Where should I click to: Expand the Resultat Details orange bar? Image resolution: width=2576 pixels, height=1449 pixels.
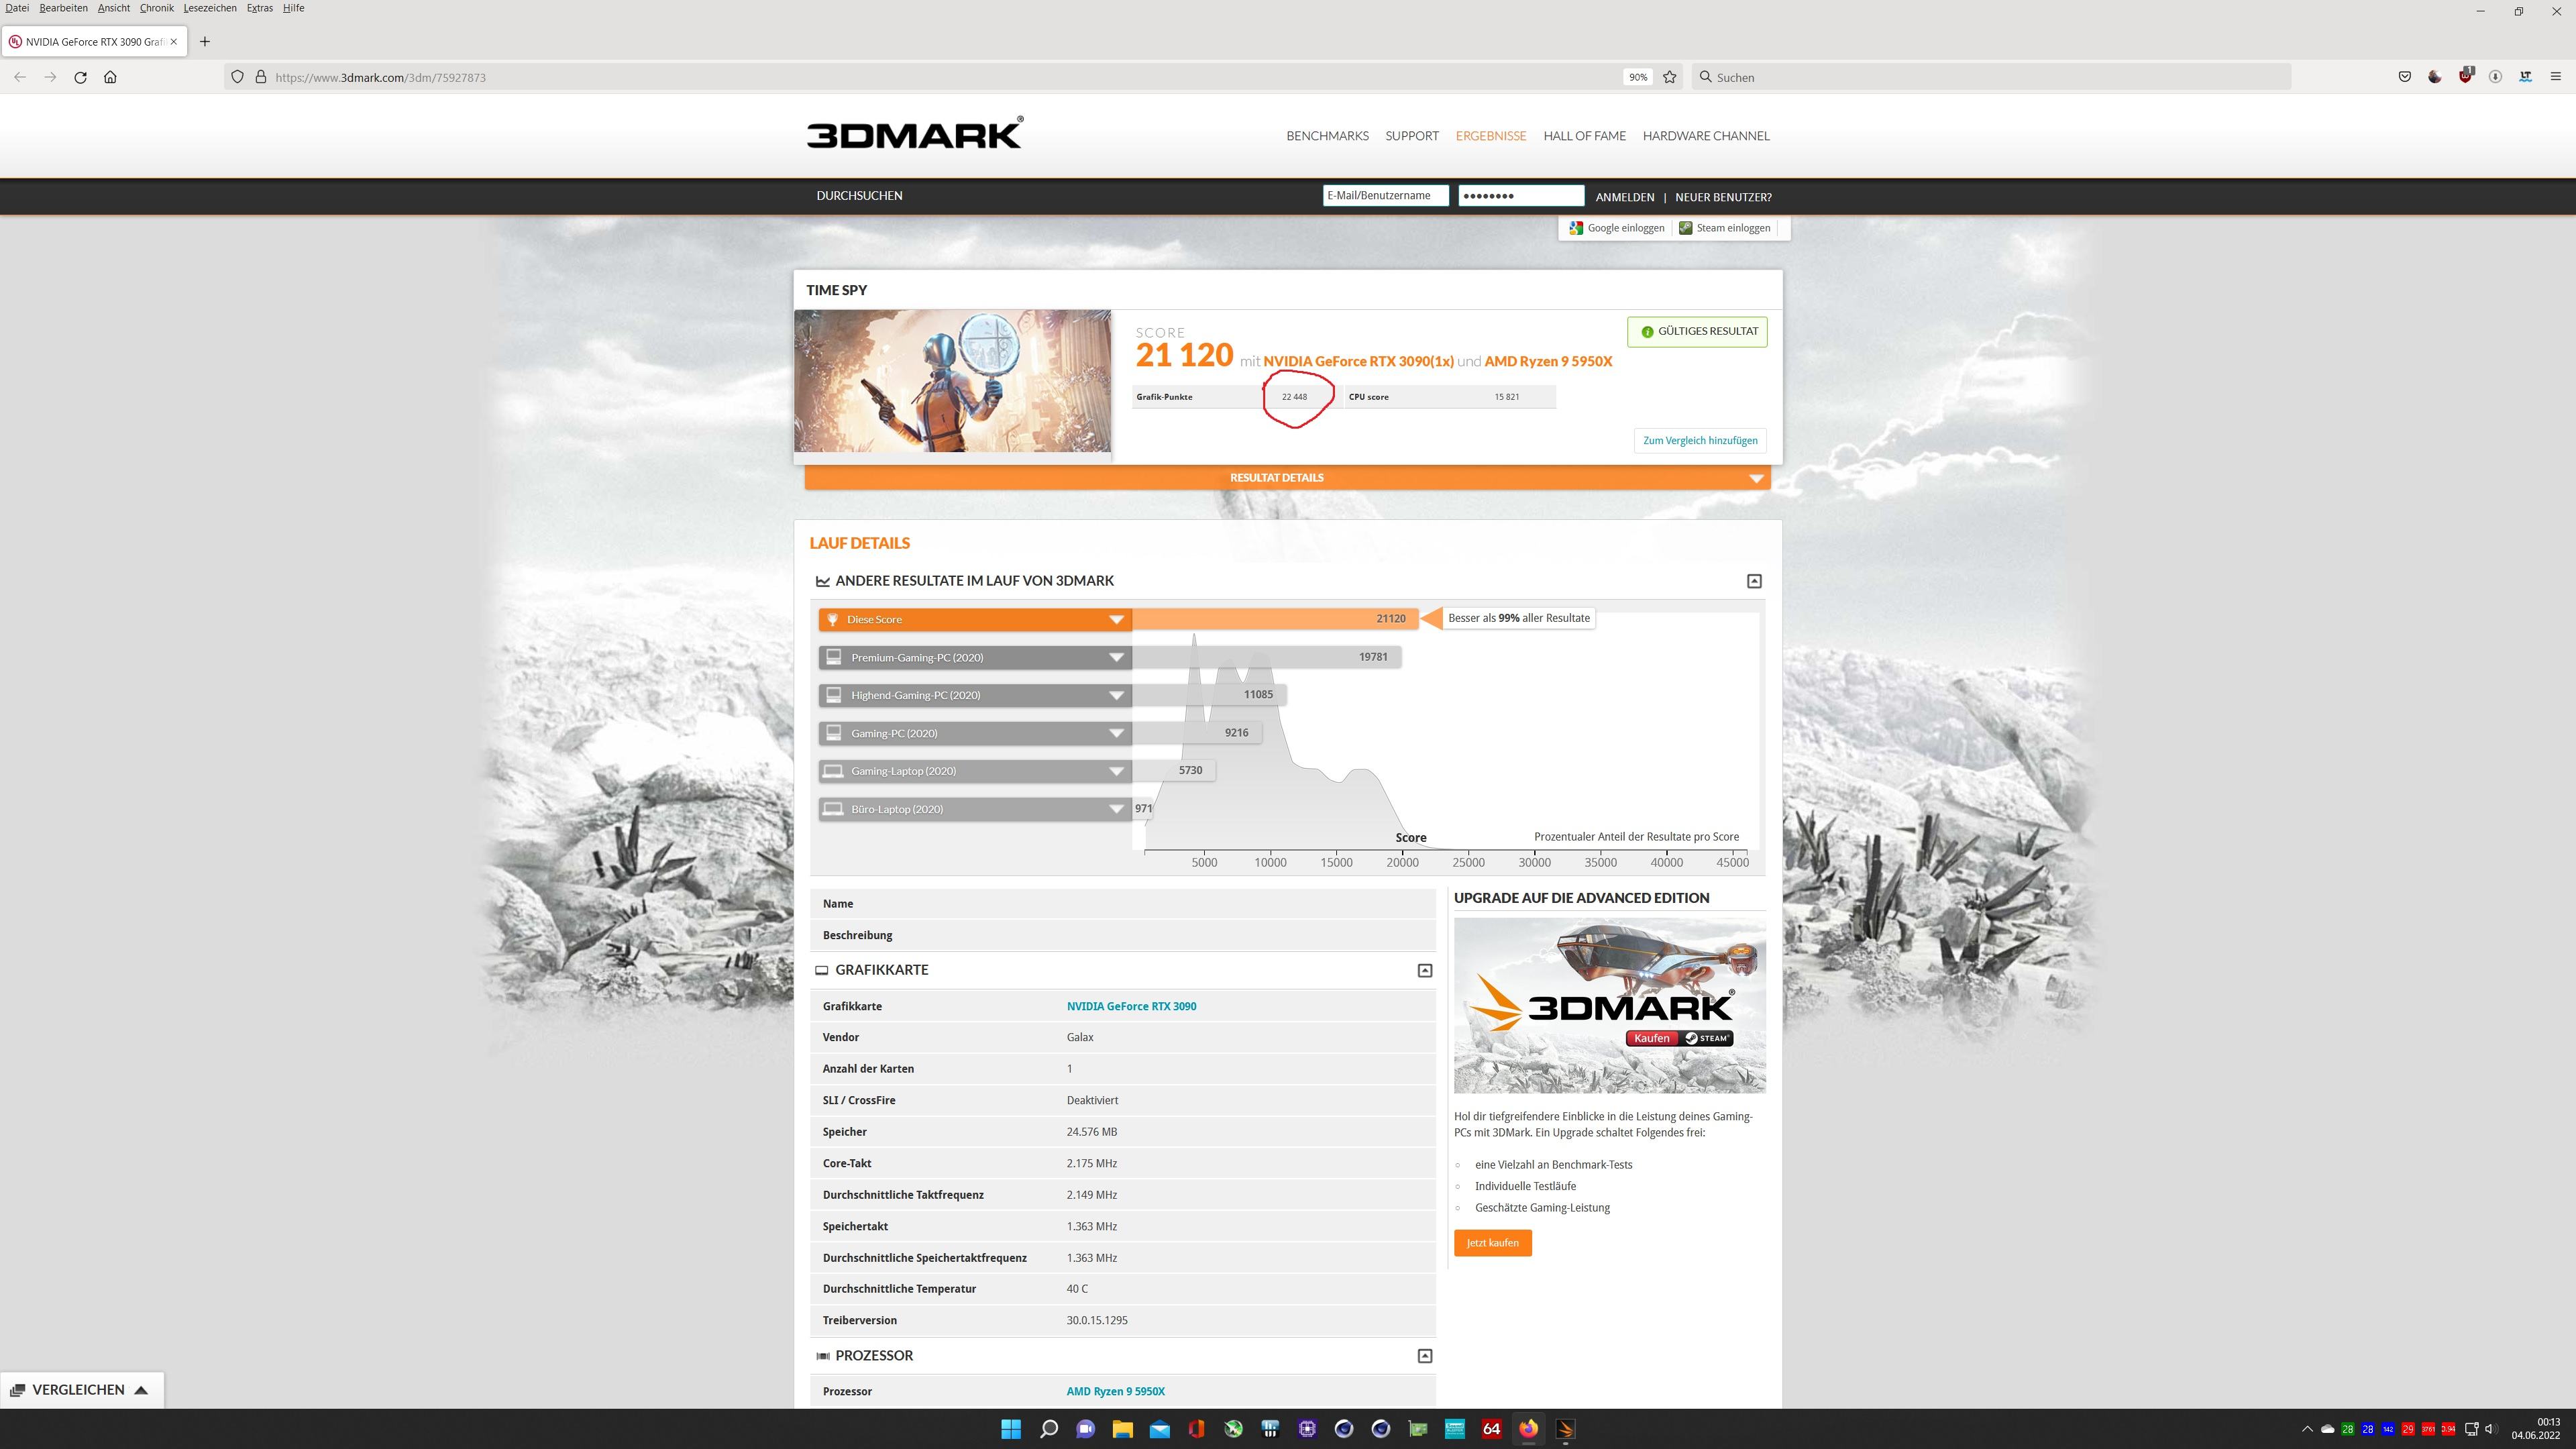tap(1286, 478)
